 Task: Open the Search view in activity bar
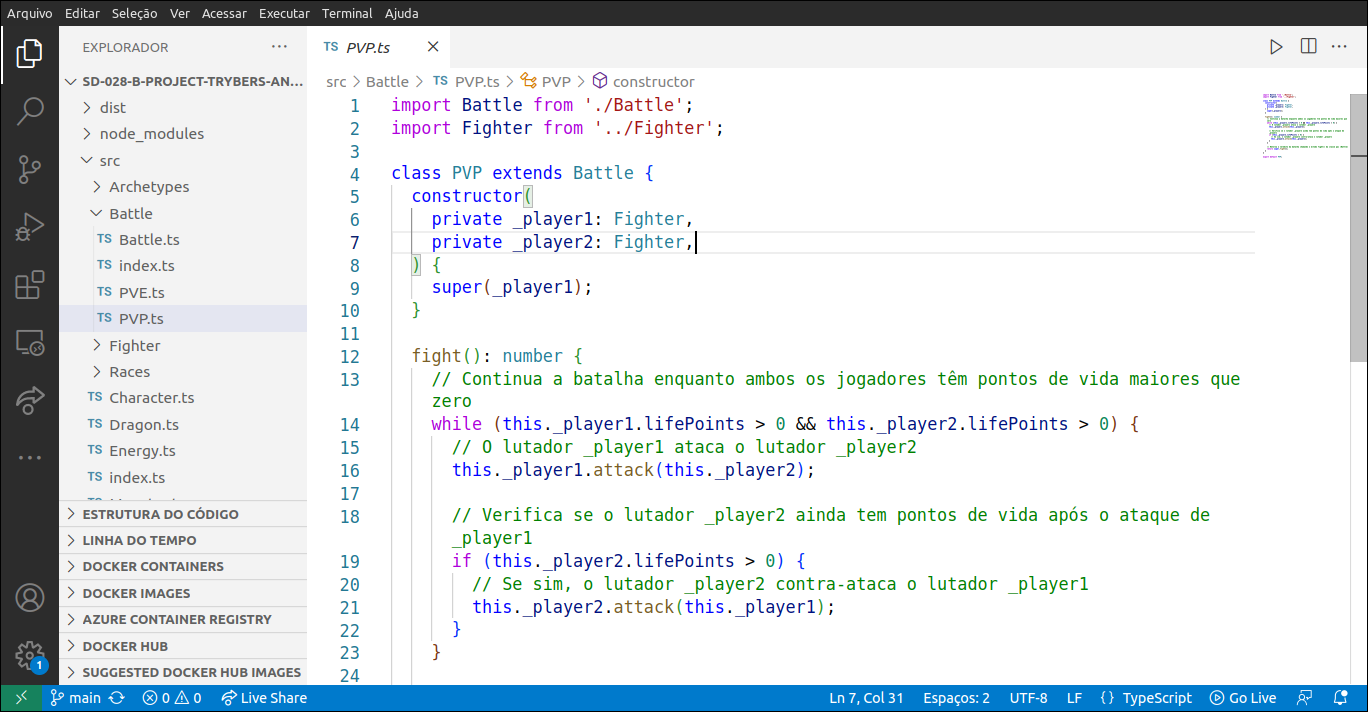click(x=30, y=111)
